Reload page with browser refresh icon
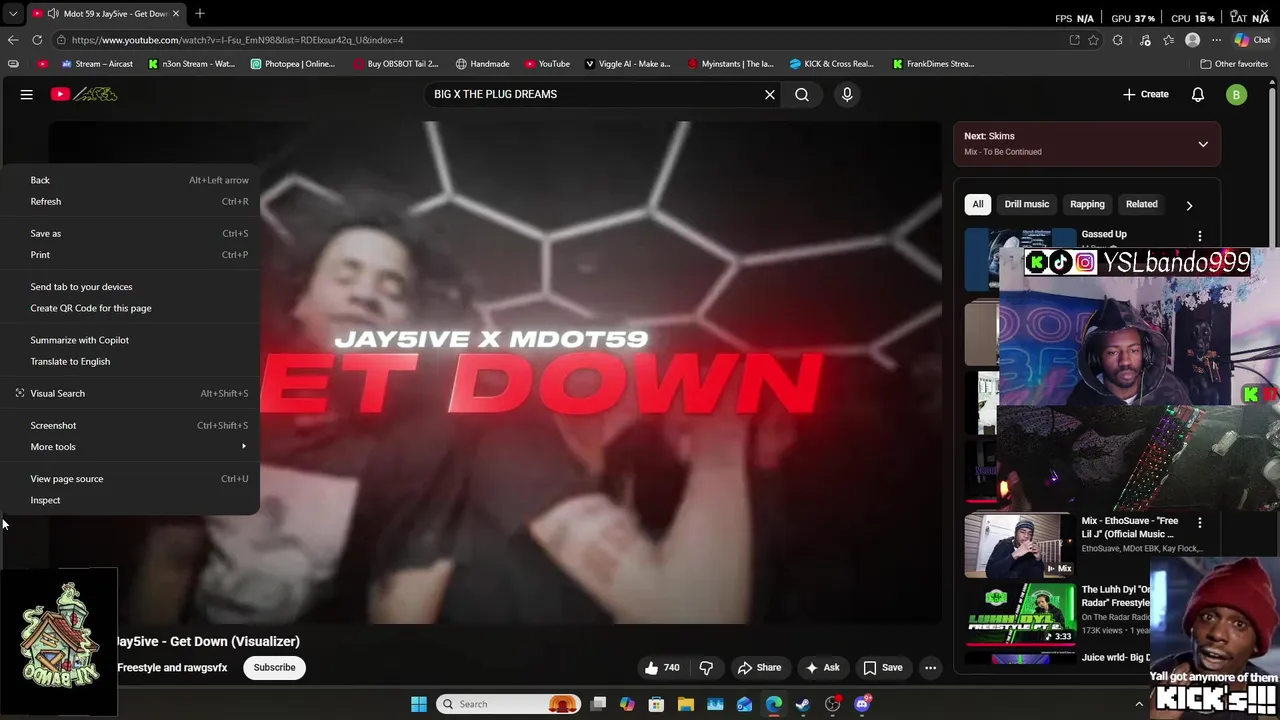 [x=37, y=40]
